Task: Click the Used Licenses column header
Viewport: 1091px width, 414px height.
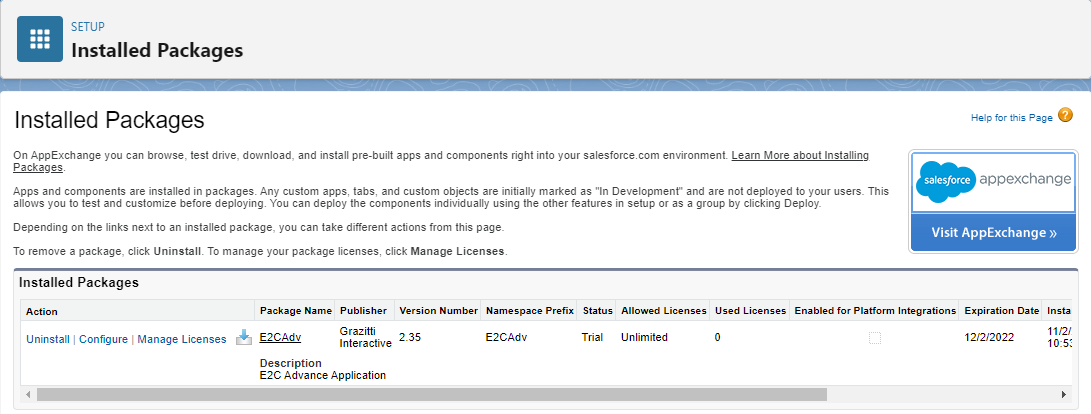Action: point(750,310)
